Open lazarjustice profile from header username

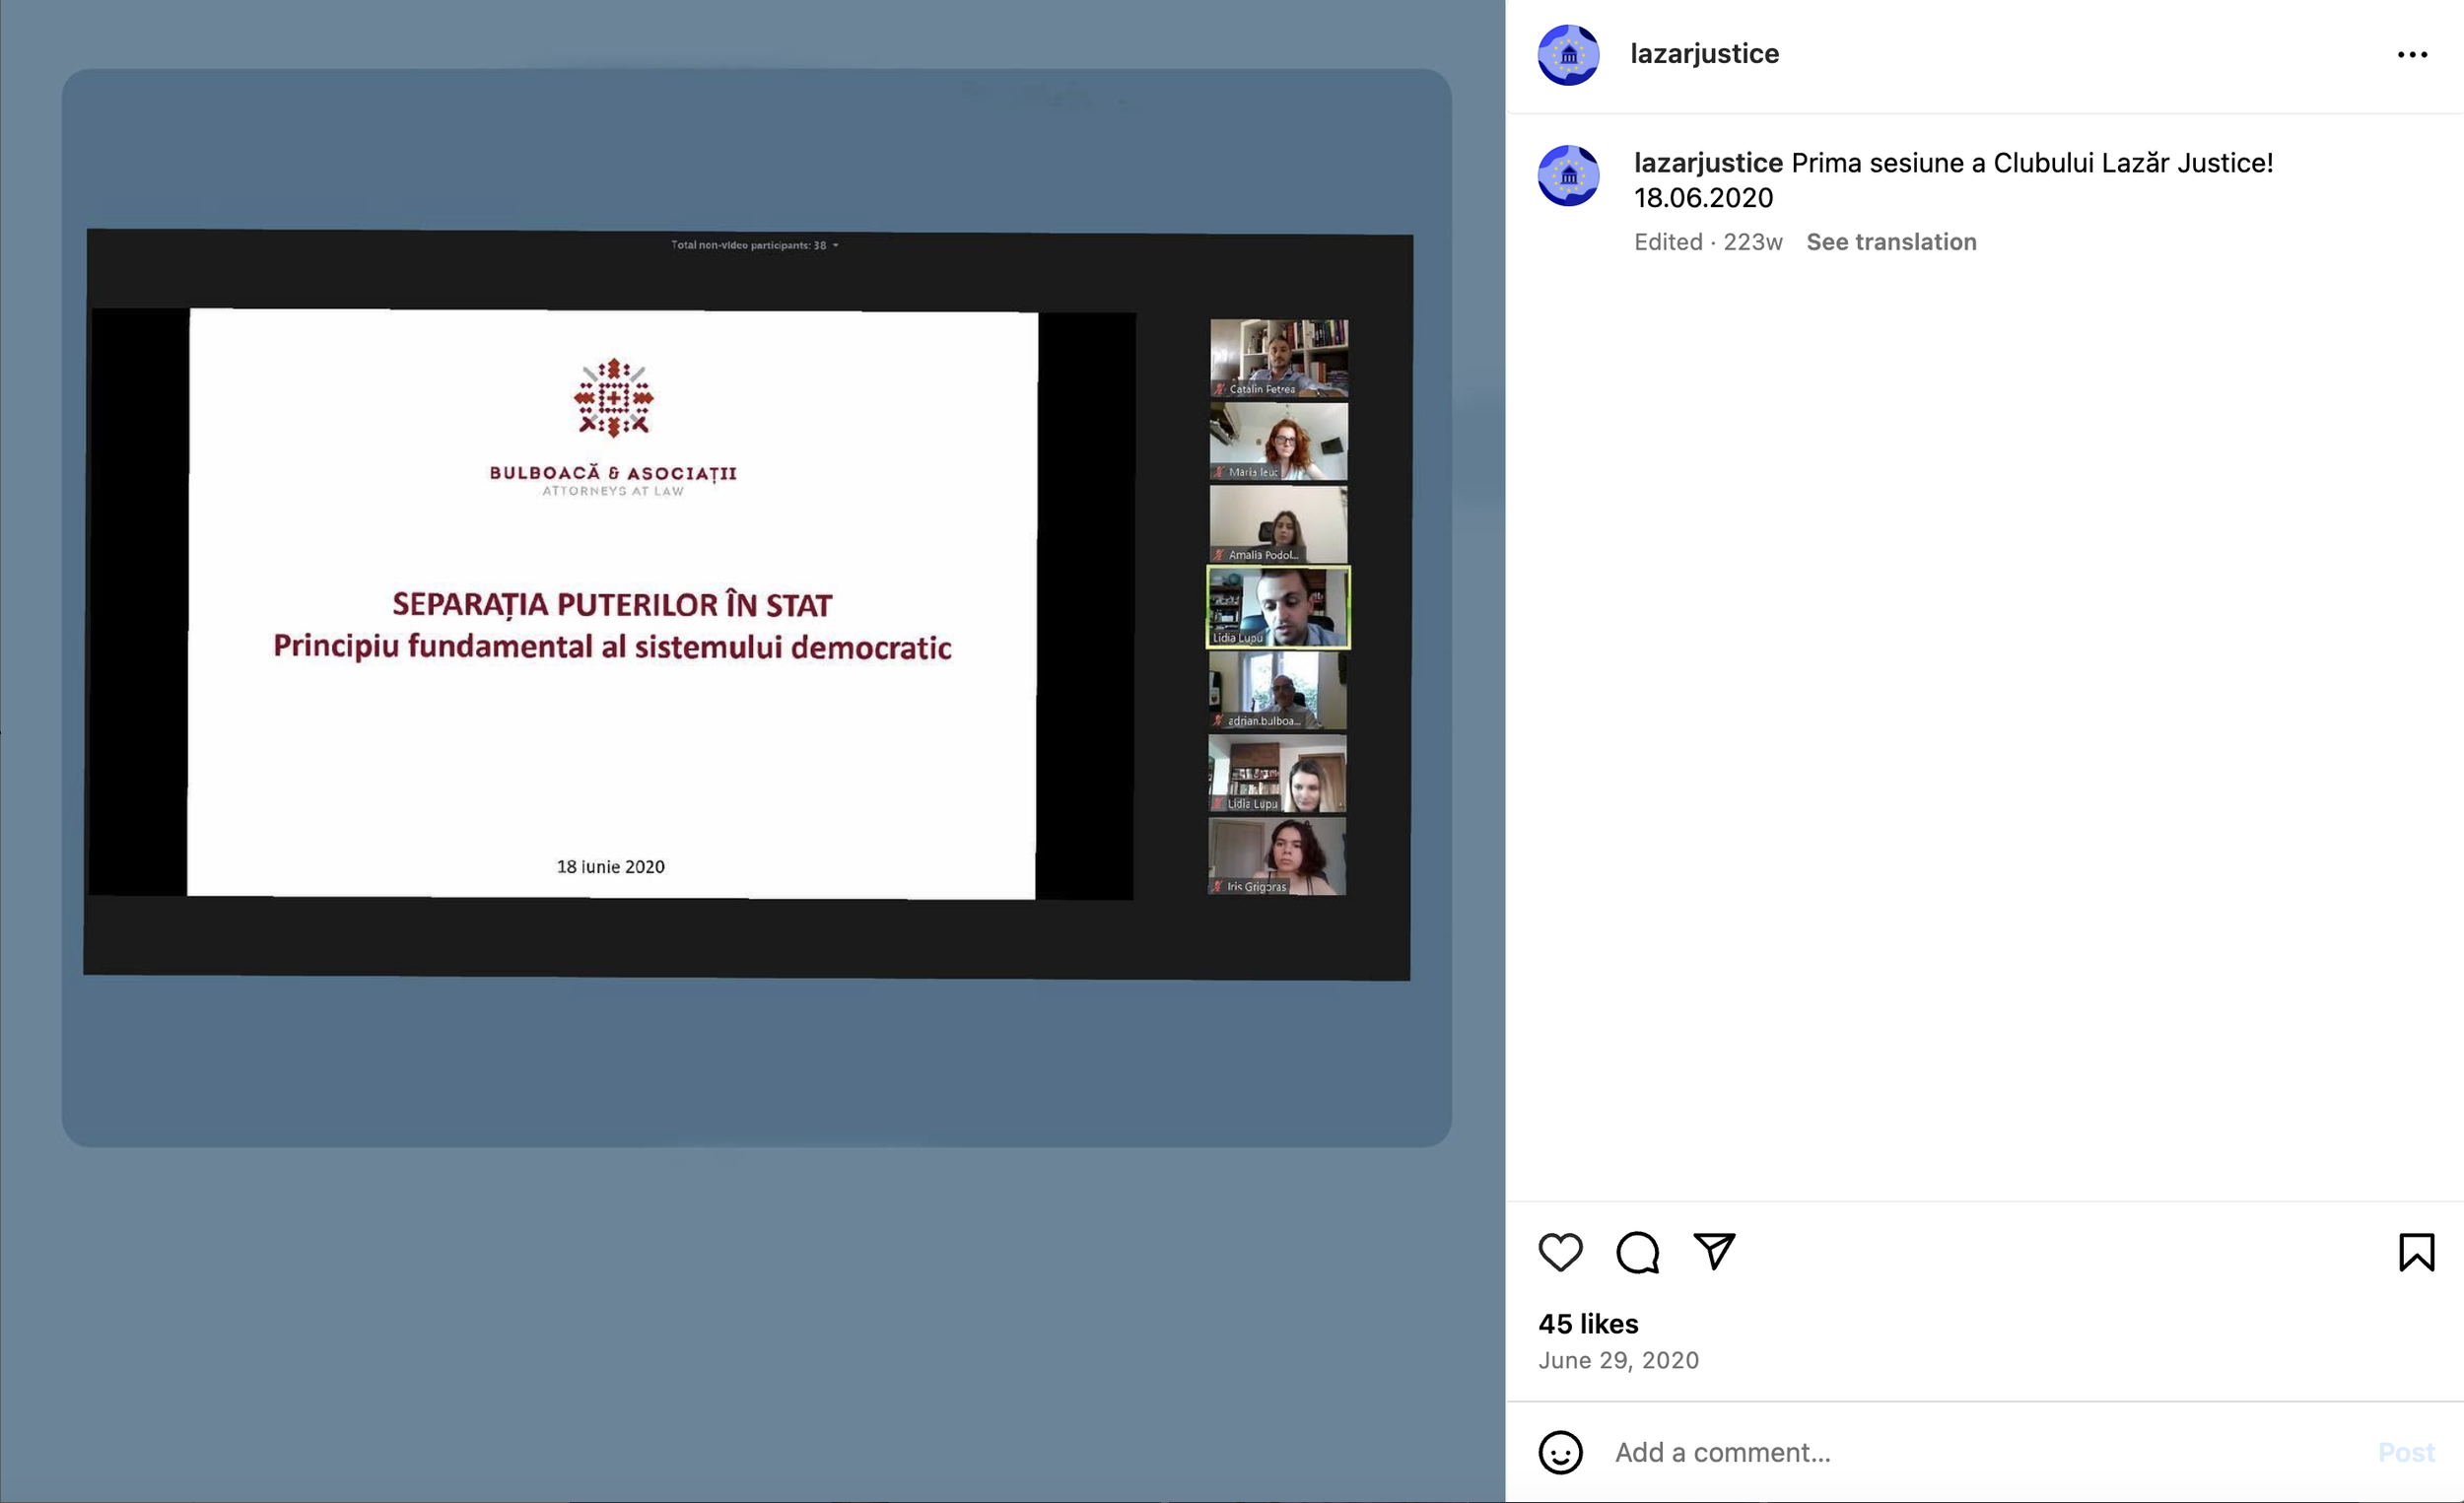pyautogui.click(x=1704, y=54)
